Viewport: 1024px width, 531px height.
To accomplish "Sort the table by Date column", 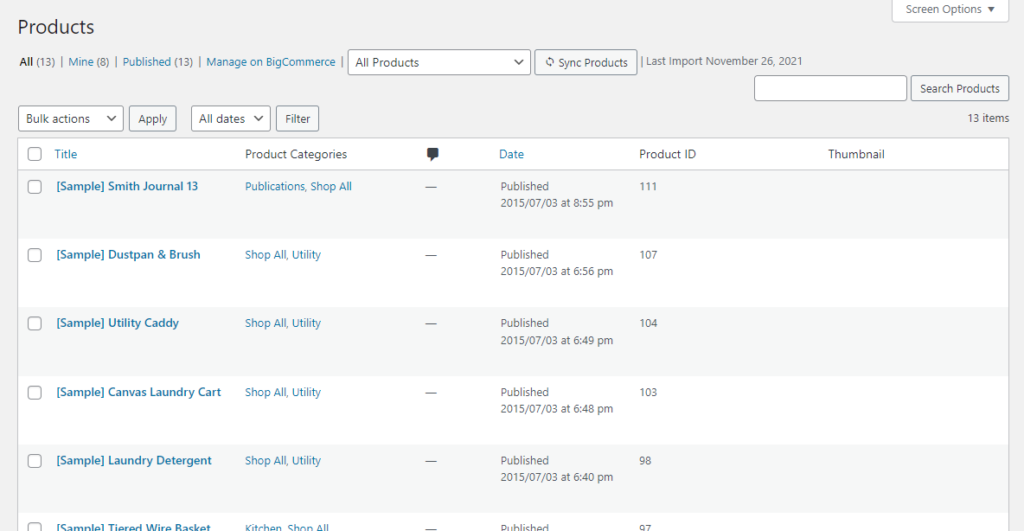I will (511, 154).
